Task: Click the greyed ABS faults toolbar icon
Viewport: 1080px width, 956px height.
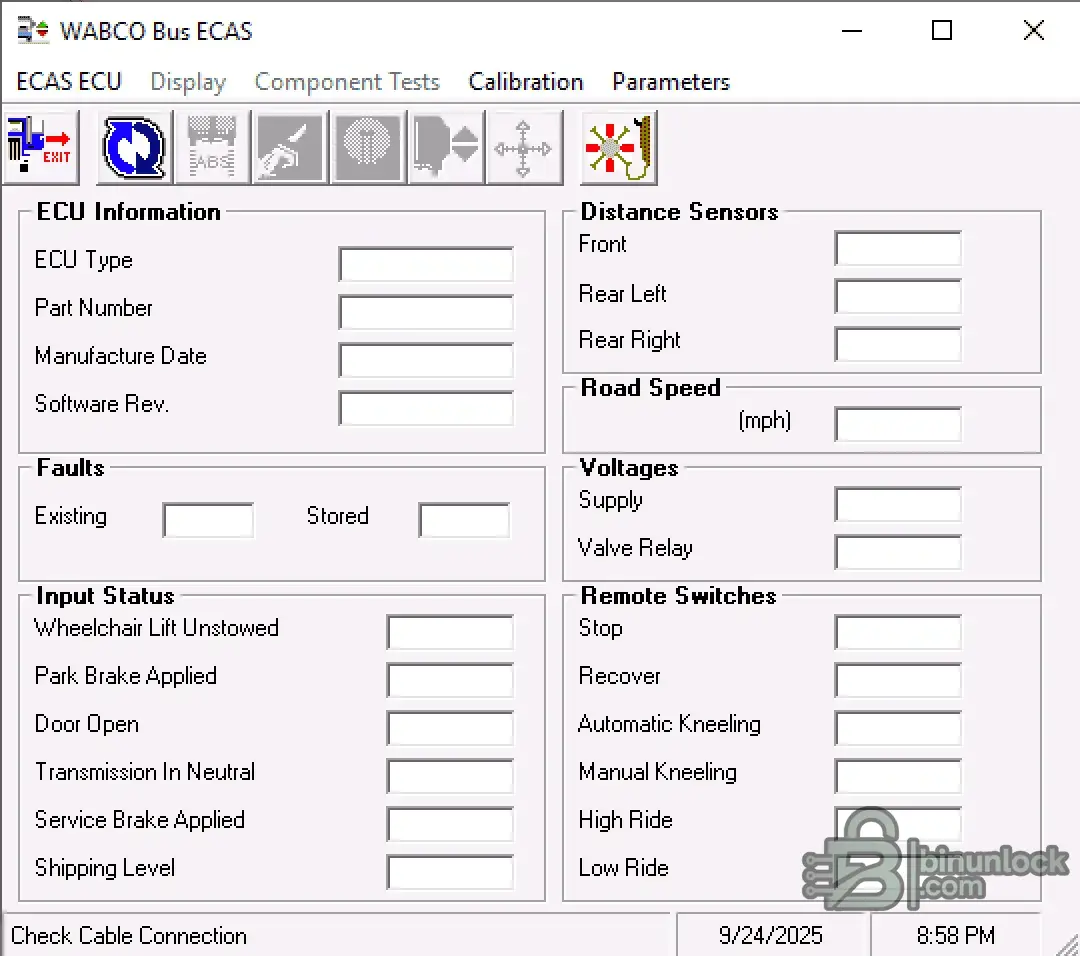Action: click(212, 147)
